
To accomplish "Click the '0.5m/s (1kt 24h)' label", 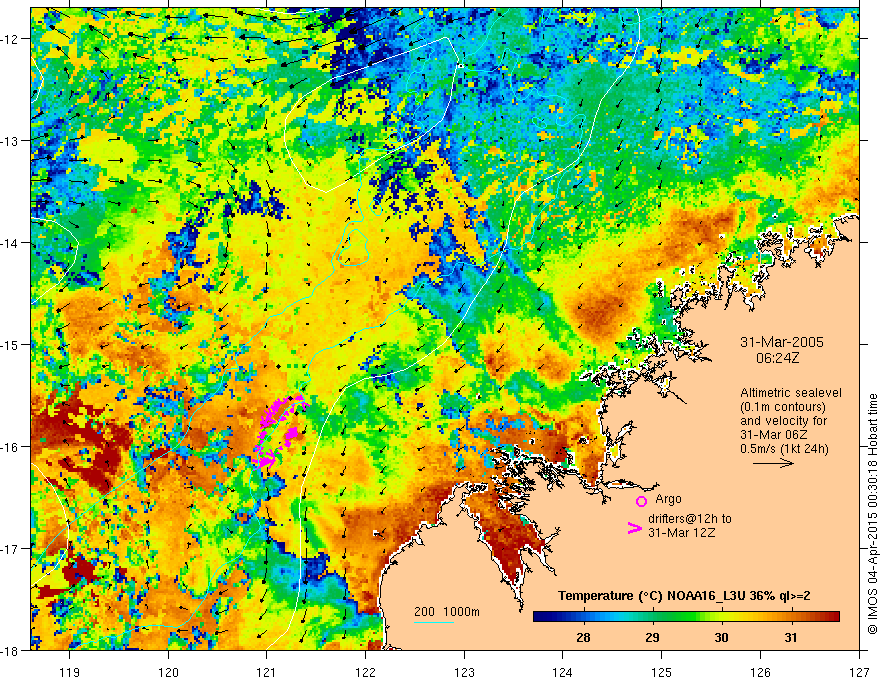I will point(784,449).
